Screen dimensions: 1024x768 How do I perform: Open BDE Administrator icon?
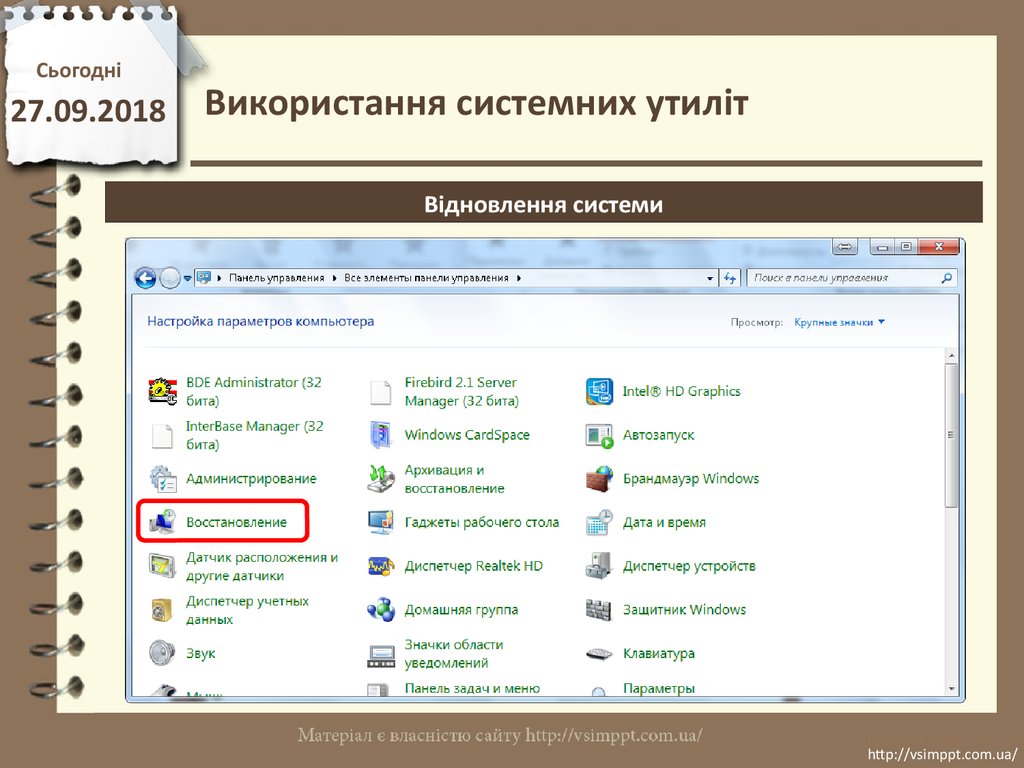162,391
